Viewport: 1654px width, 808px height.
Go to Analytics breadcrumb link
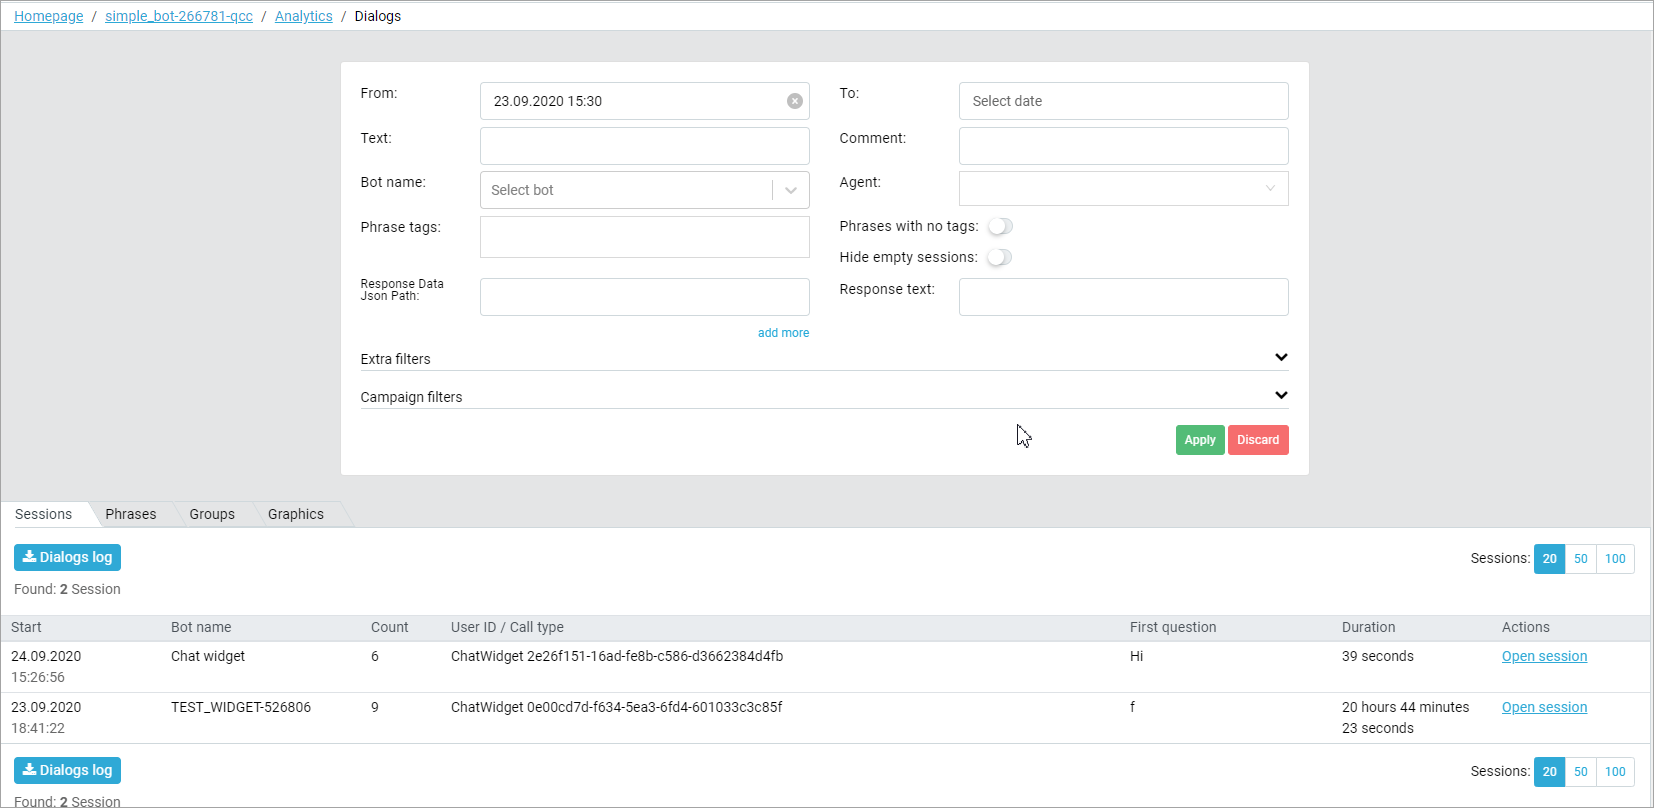[x=304, y=16]
